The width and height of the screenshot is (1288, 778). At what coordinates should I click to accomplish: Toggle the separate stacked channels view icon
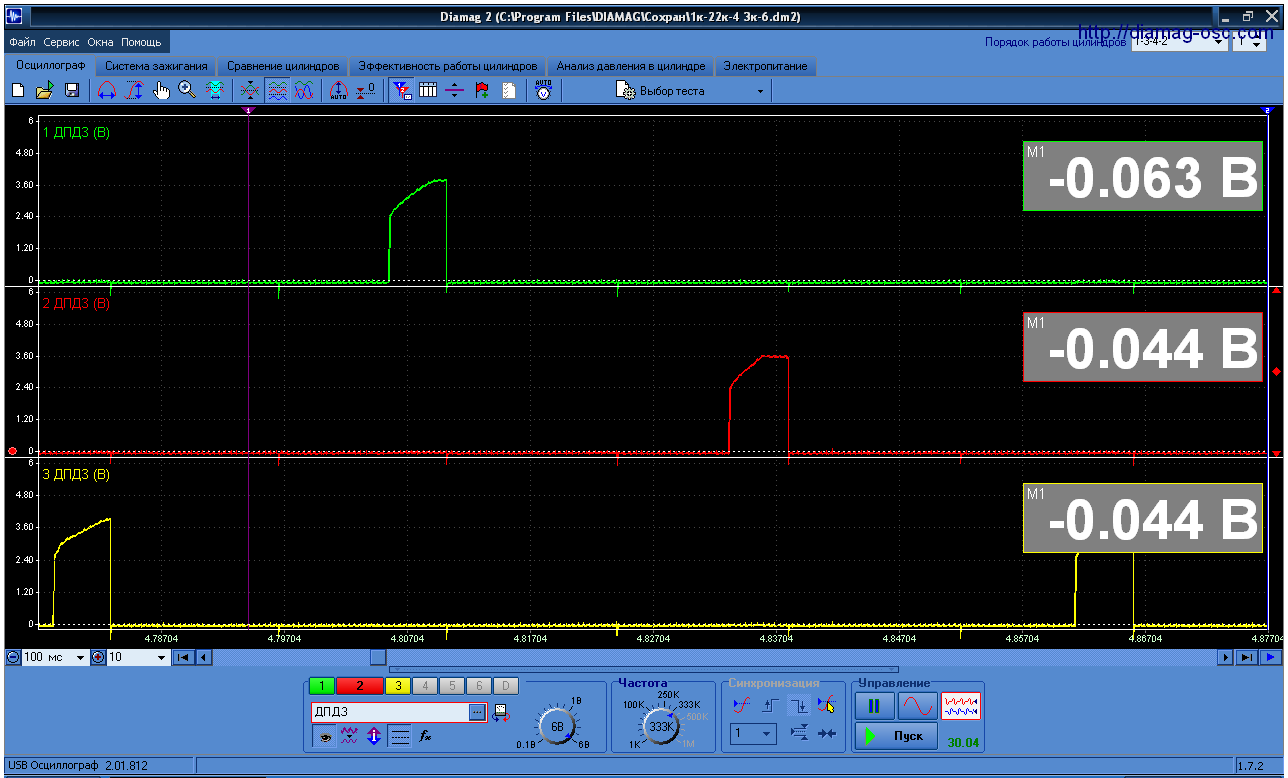click(x=277, y=91)
